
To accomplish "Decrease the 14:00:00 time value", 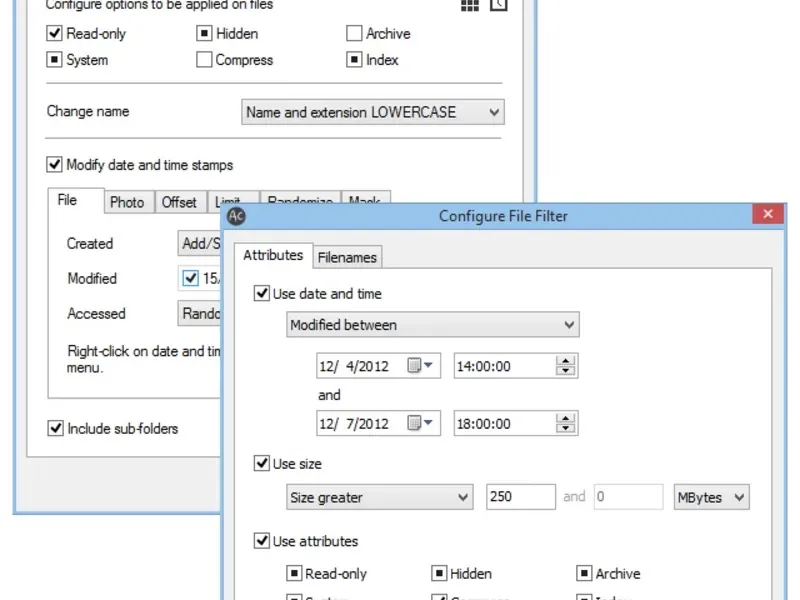I will (x=565, y=371).
